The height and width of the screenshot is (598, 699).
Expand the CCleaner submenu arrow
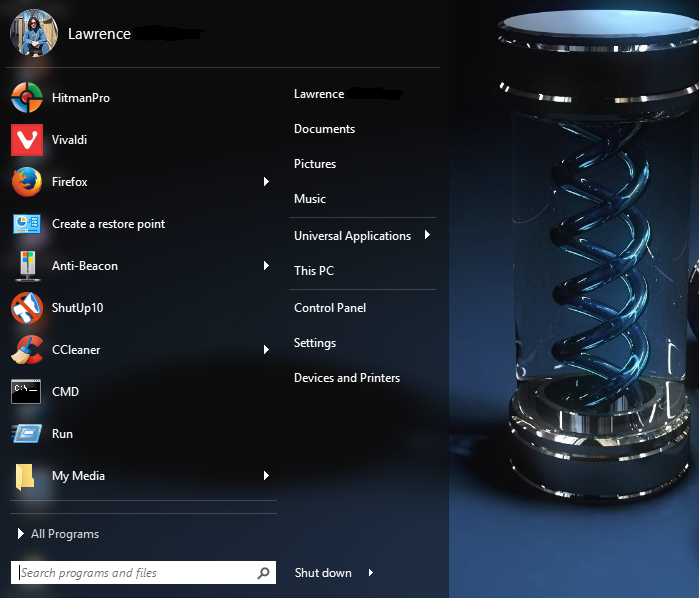tap(266, 350)
